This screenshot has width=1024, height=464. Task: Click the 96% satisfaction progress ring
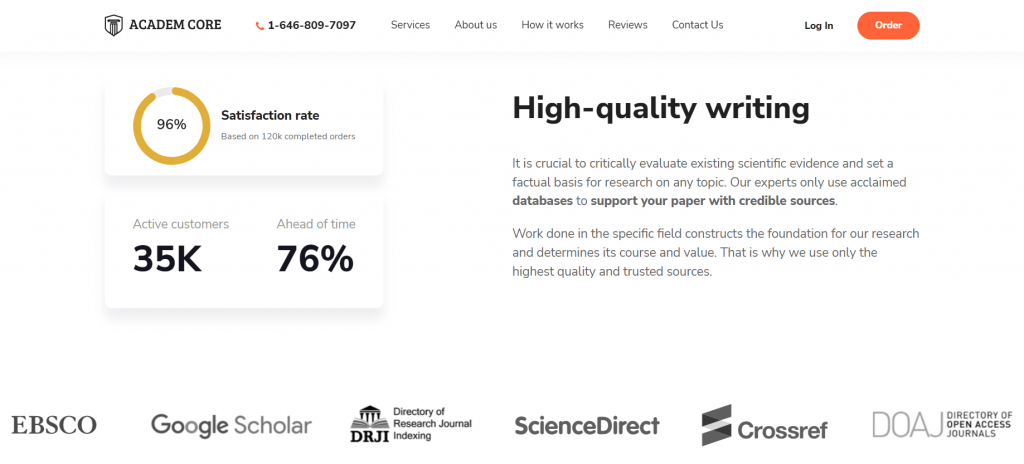172,125
